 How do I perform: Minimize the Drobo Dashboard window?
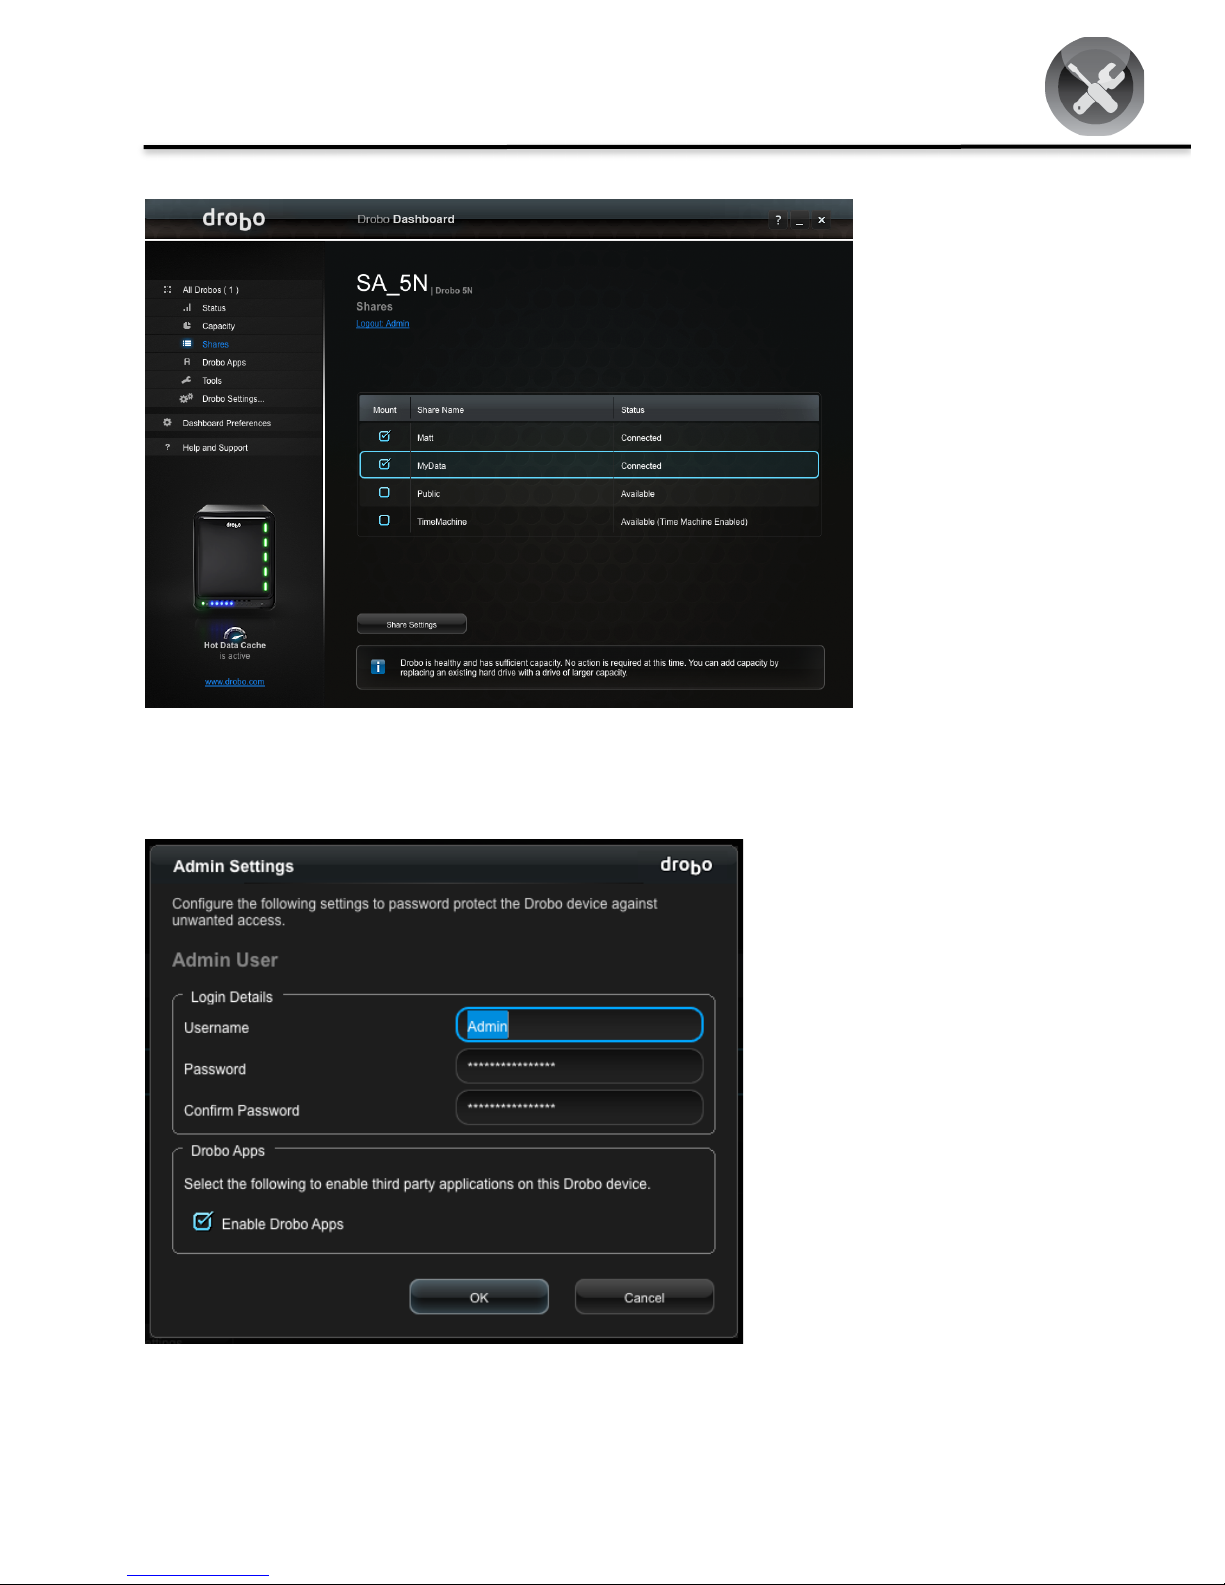[x=799, y=220]
